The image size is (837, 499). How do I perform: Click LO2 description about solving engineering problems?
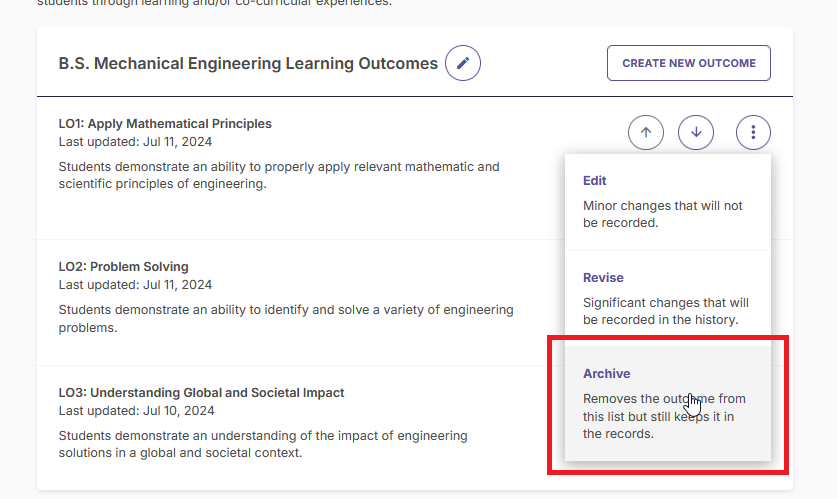coord(286,319)
